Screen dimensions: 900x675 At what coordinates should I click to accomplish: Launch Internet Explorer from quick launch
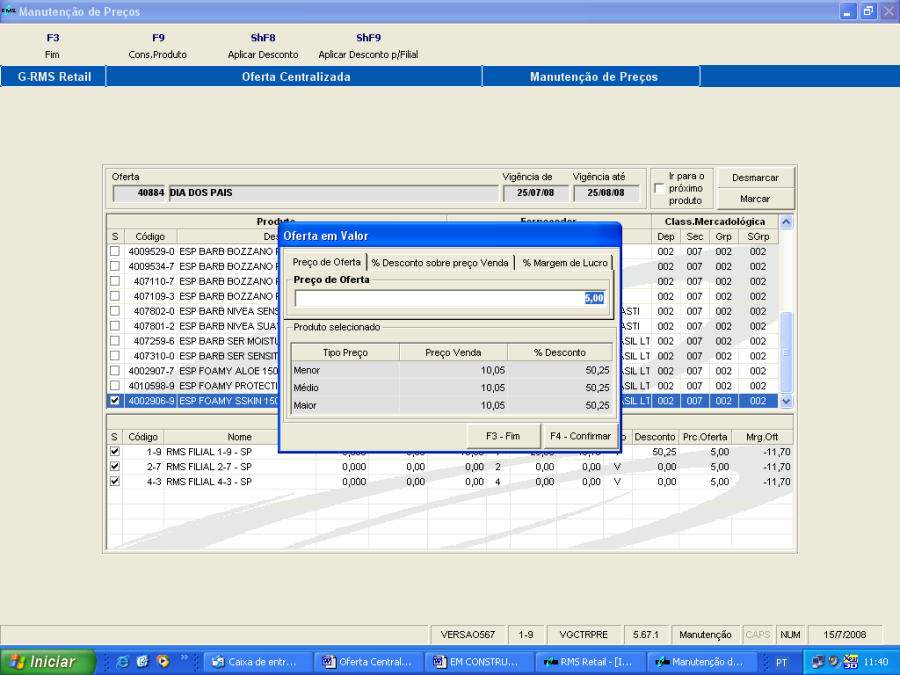tap(123, 662)
